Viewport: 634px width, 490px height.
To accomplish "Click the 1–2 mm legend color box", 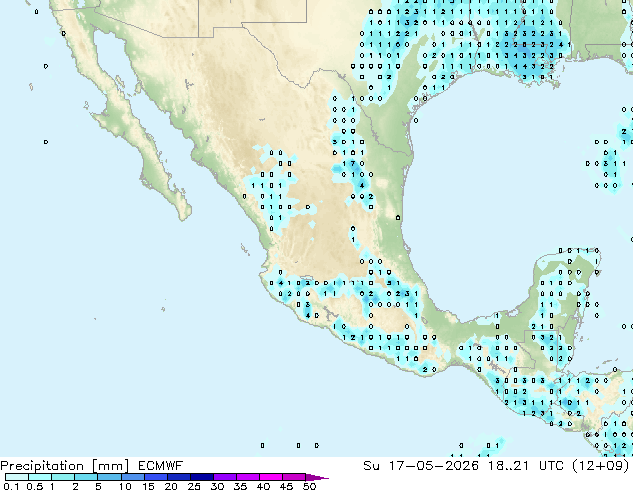I will [x=63, y=477].
